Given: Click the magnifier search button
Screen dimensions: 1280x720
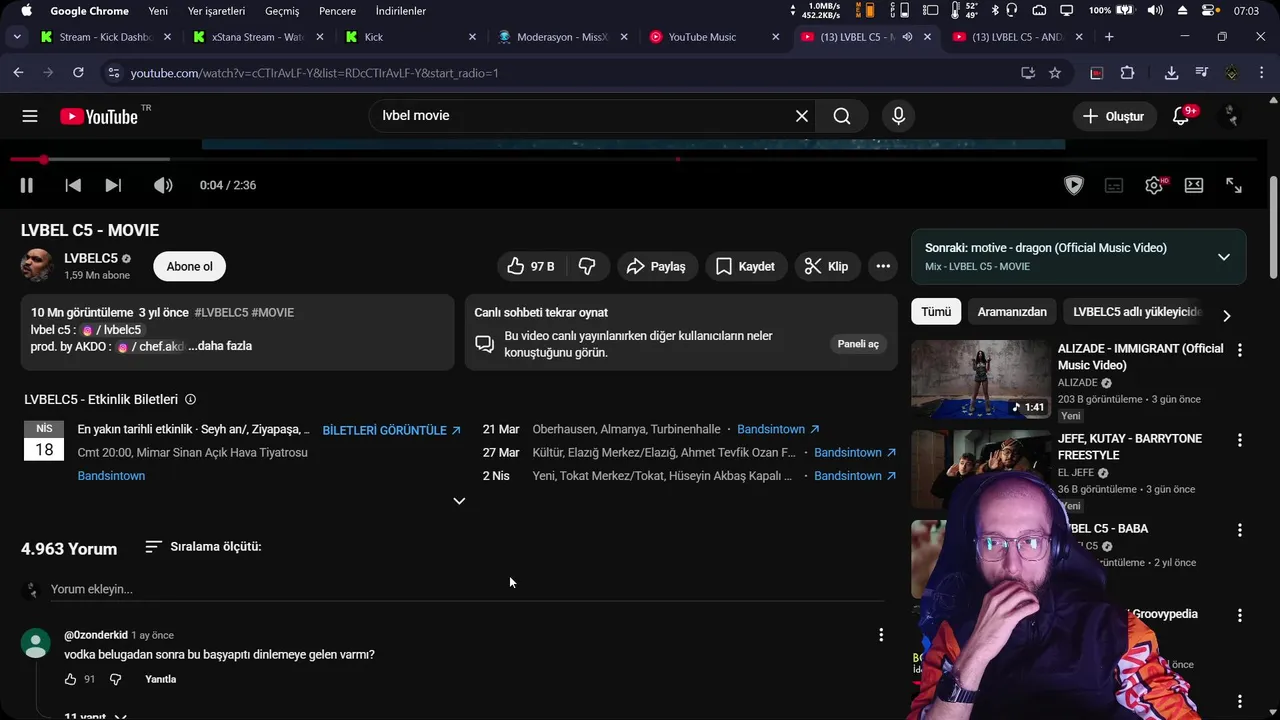Looking at the screenshot, I should [x=842, y=116].
